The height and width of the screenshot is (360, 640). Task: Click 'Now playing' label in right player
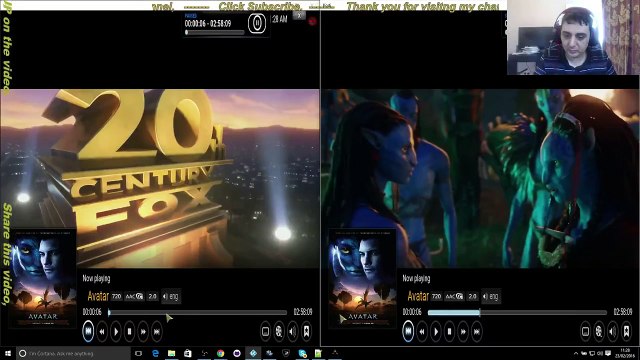point(416,278)
